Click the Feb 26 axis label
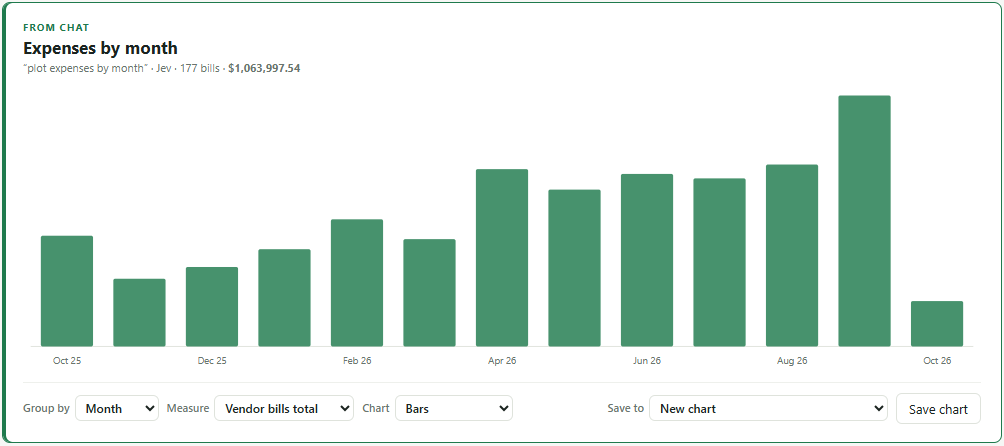Viewport: 1004px width, 446px height. 357,361
